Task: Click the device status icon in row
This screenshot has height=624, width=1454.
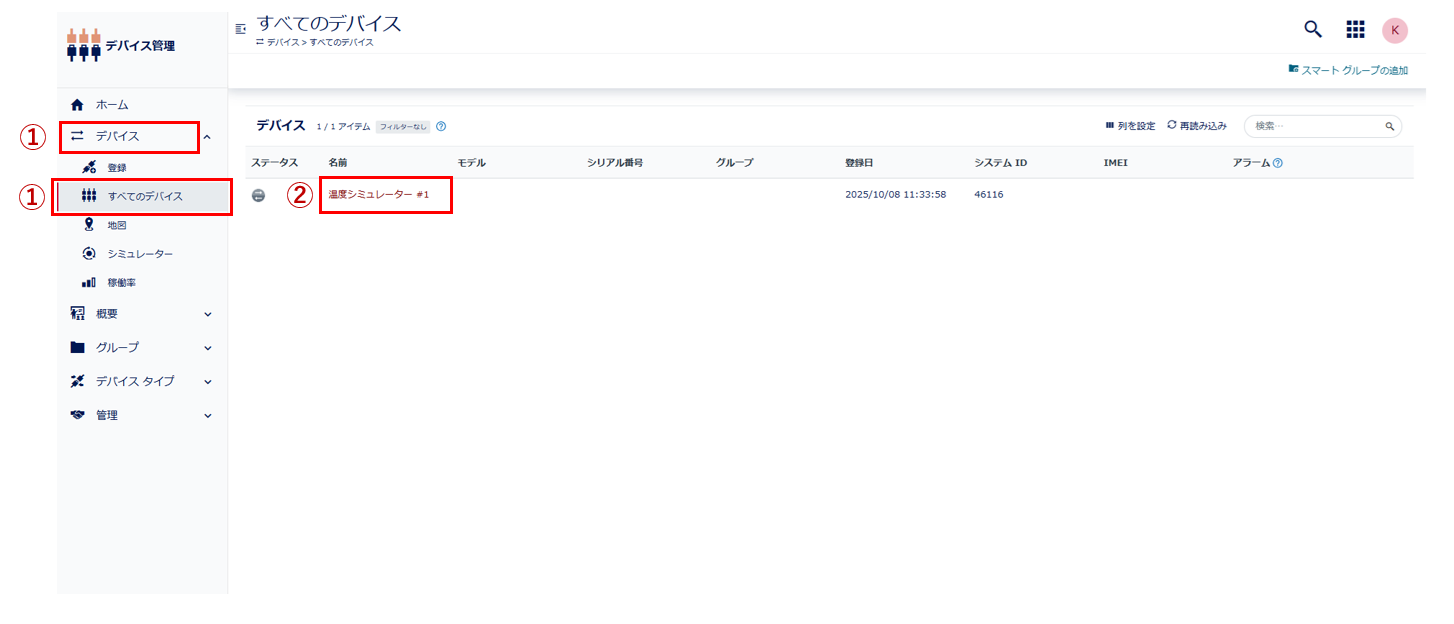Action: pyautogui.click(x=259, y=195)
